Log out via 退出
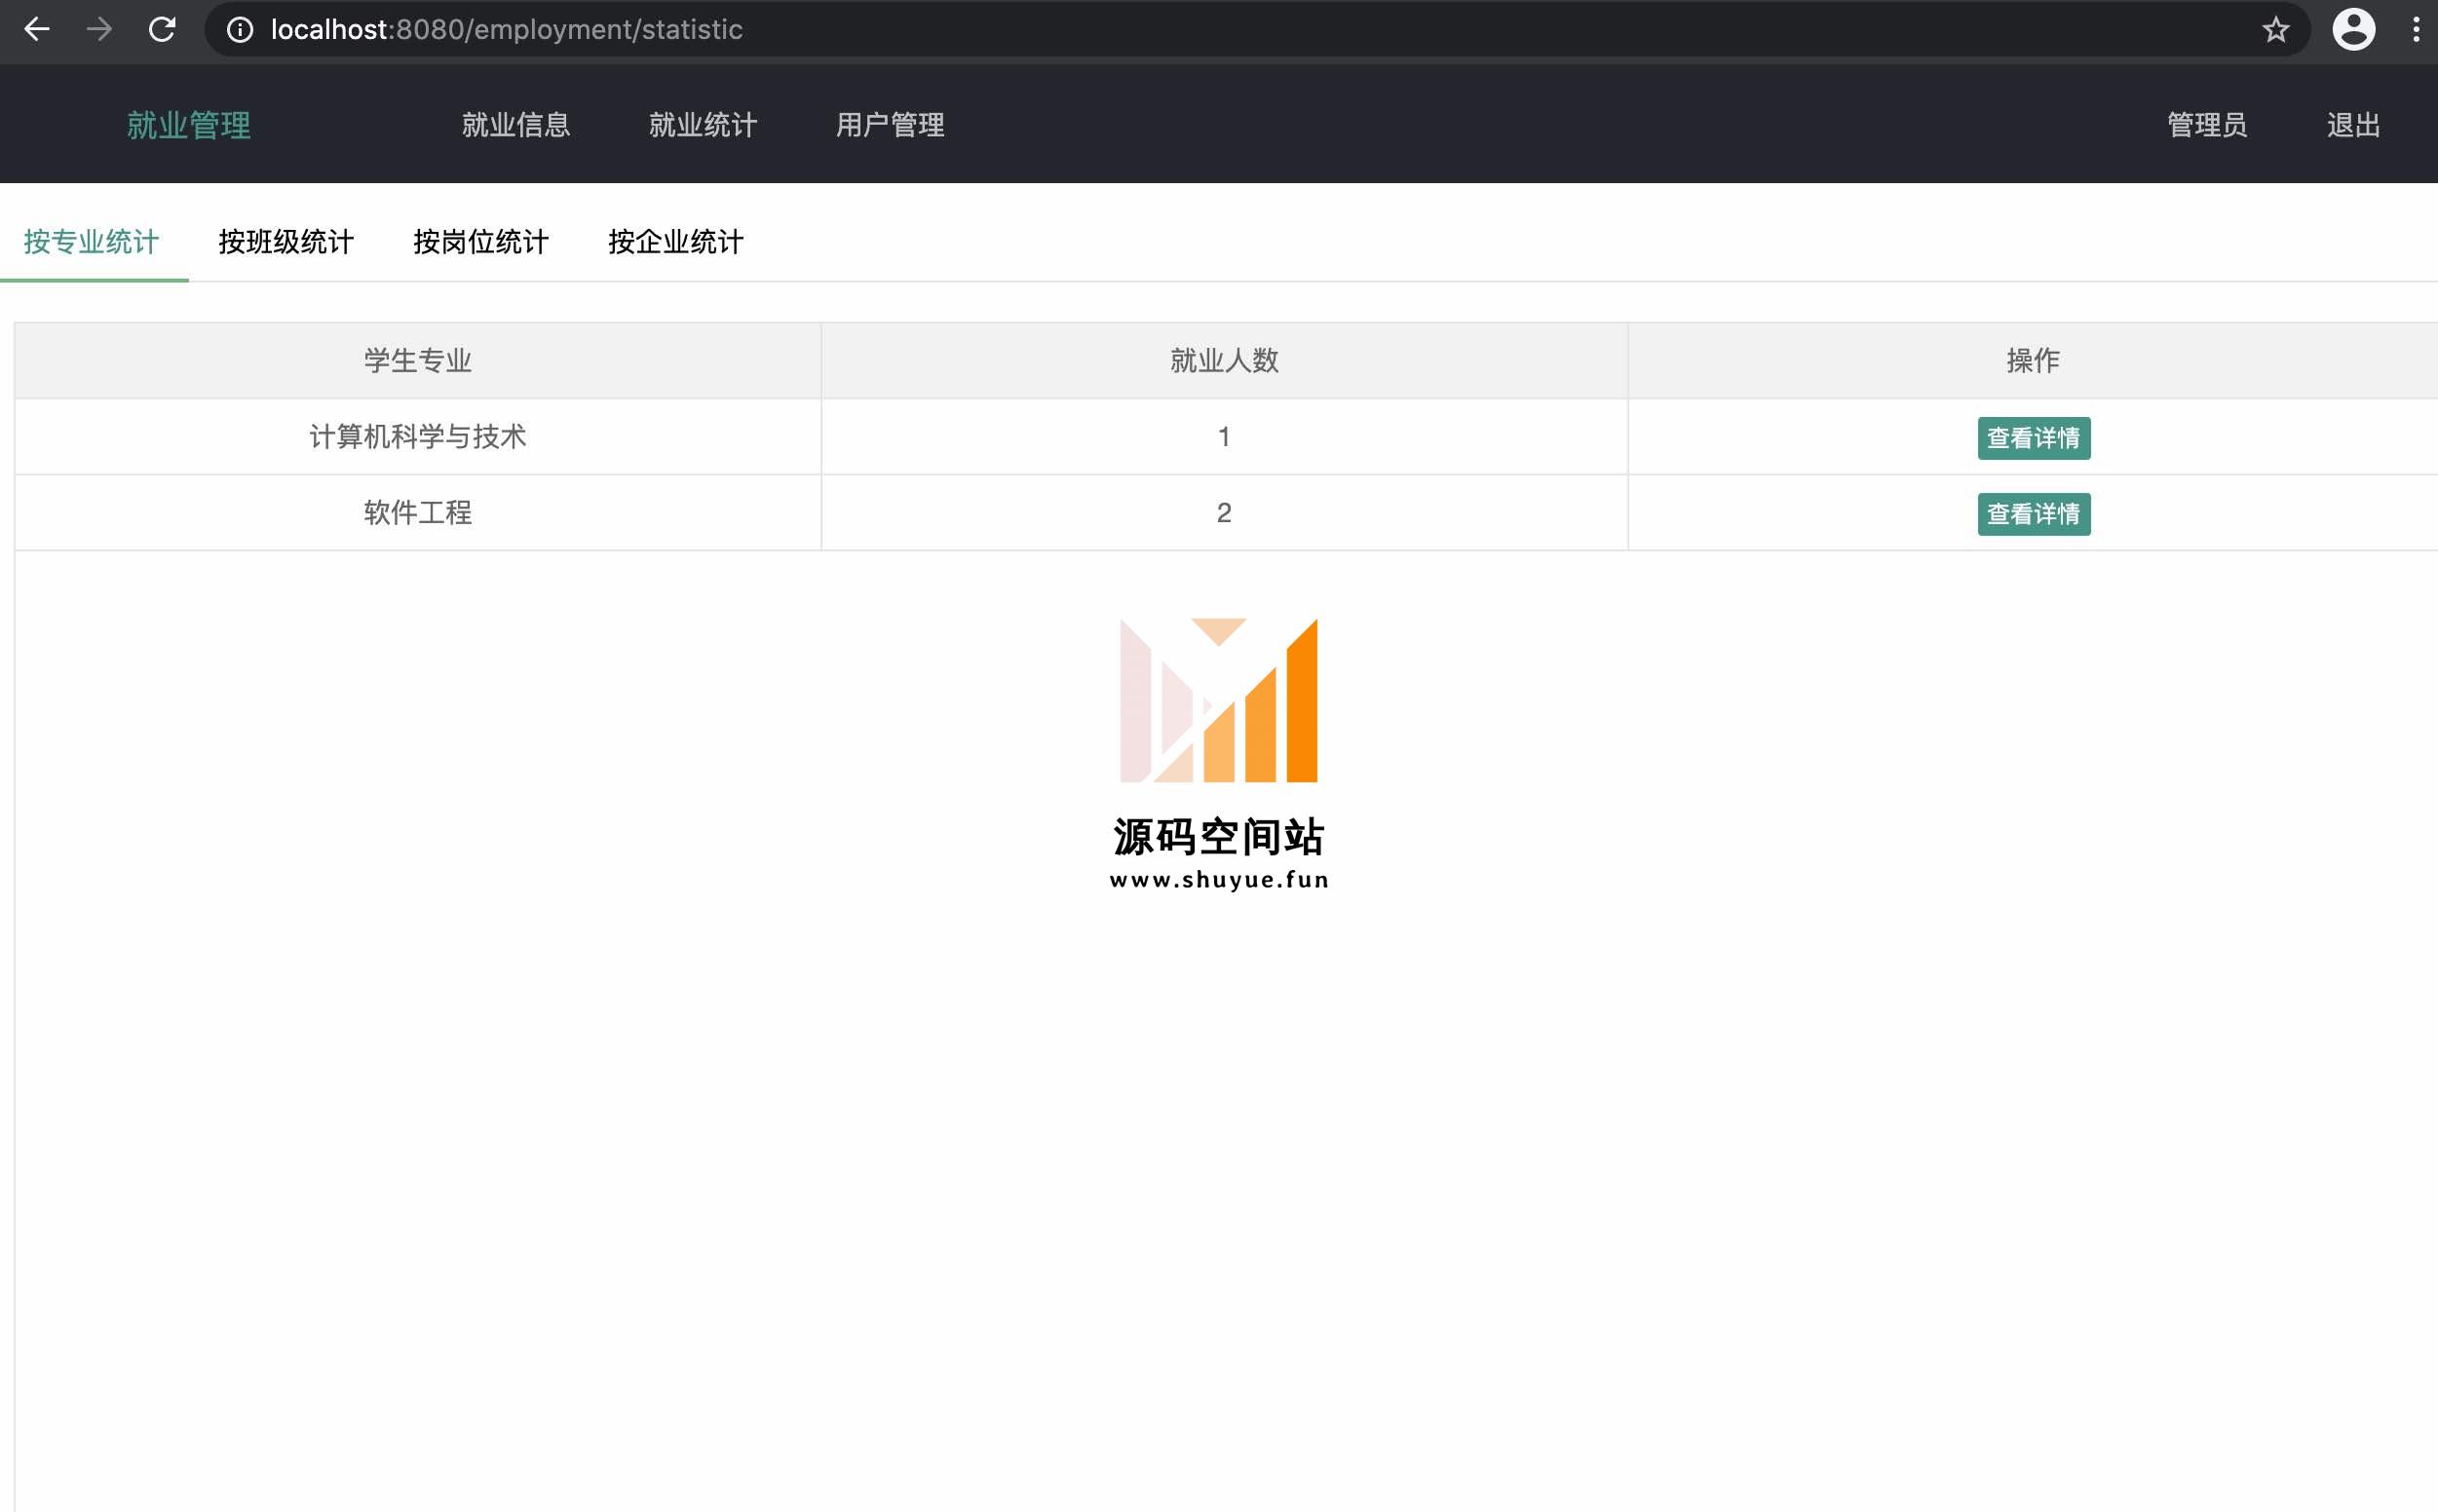Screen dimensions: 2438x1512 coord(2353,125)
